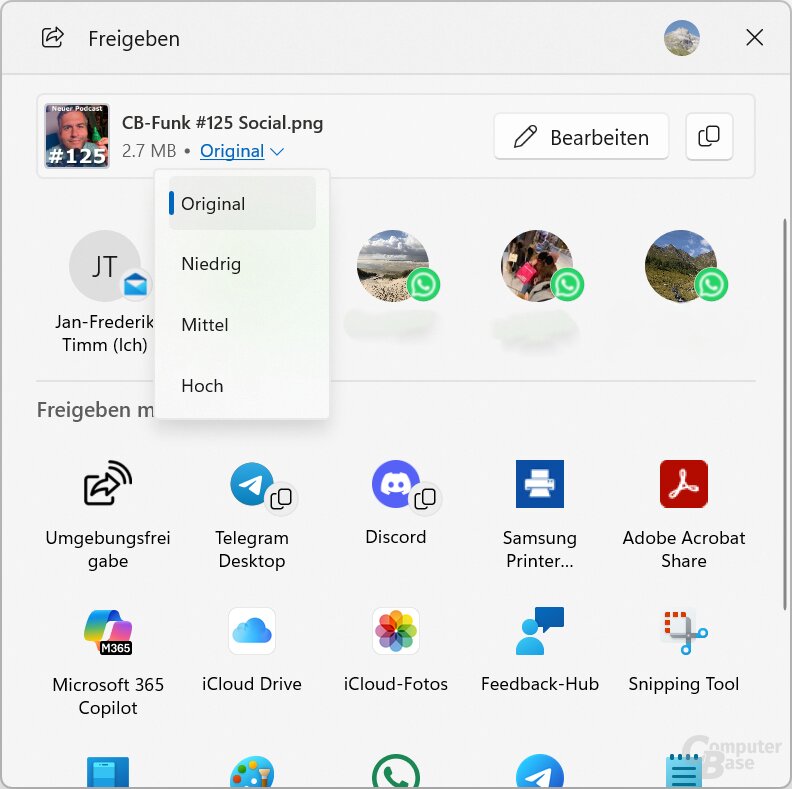Open the partially visible blue phone-link icon at bottom
This screenshot has width=792, height=789.
point(108,772)
